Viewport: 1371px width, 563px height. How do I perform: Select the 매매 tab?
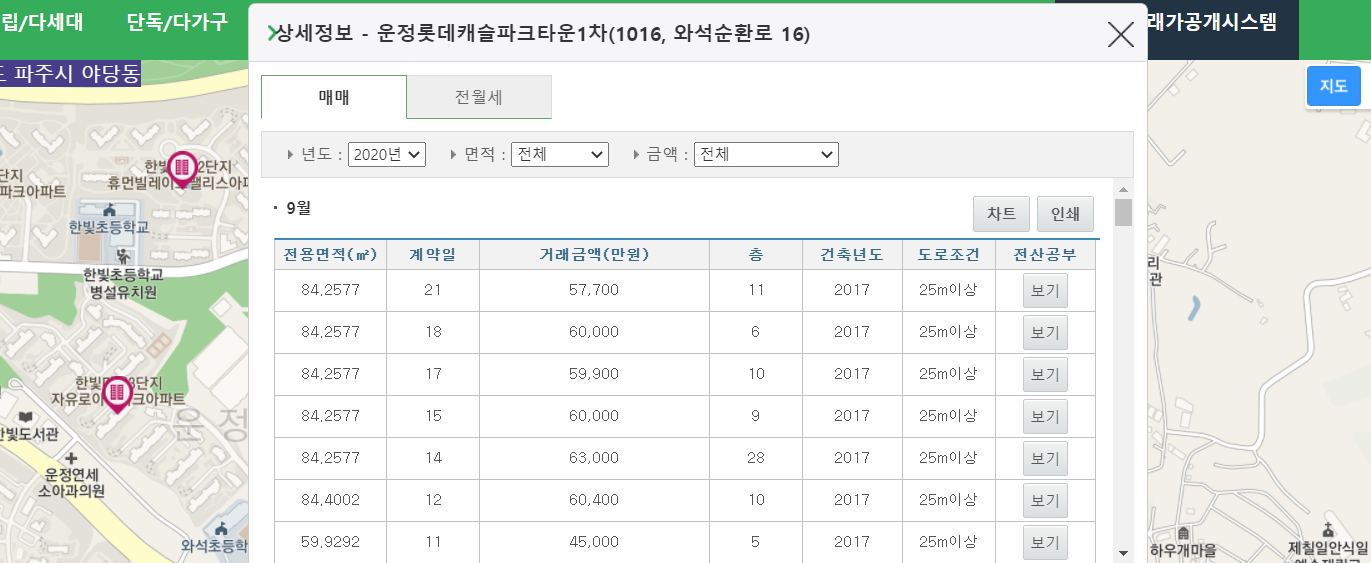coord(334,97)
